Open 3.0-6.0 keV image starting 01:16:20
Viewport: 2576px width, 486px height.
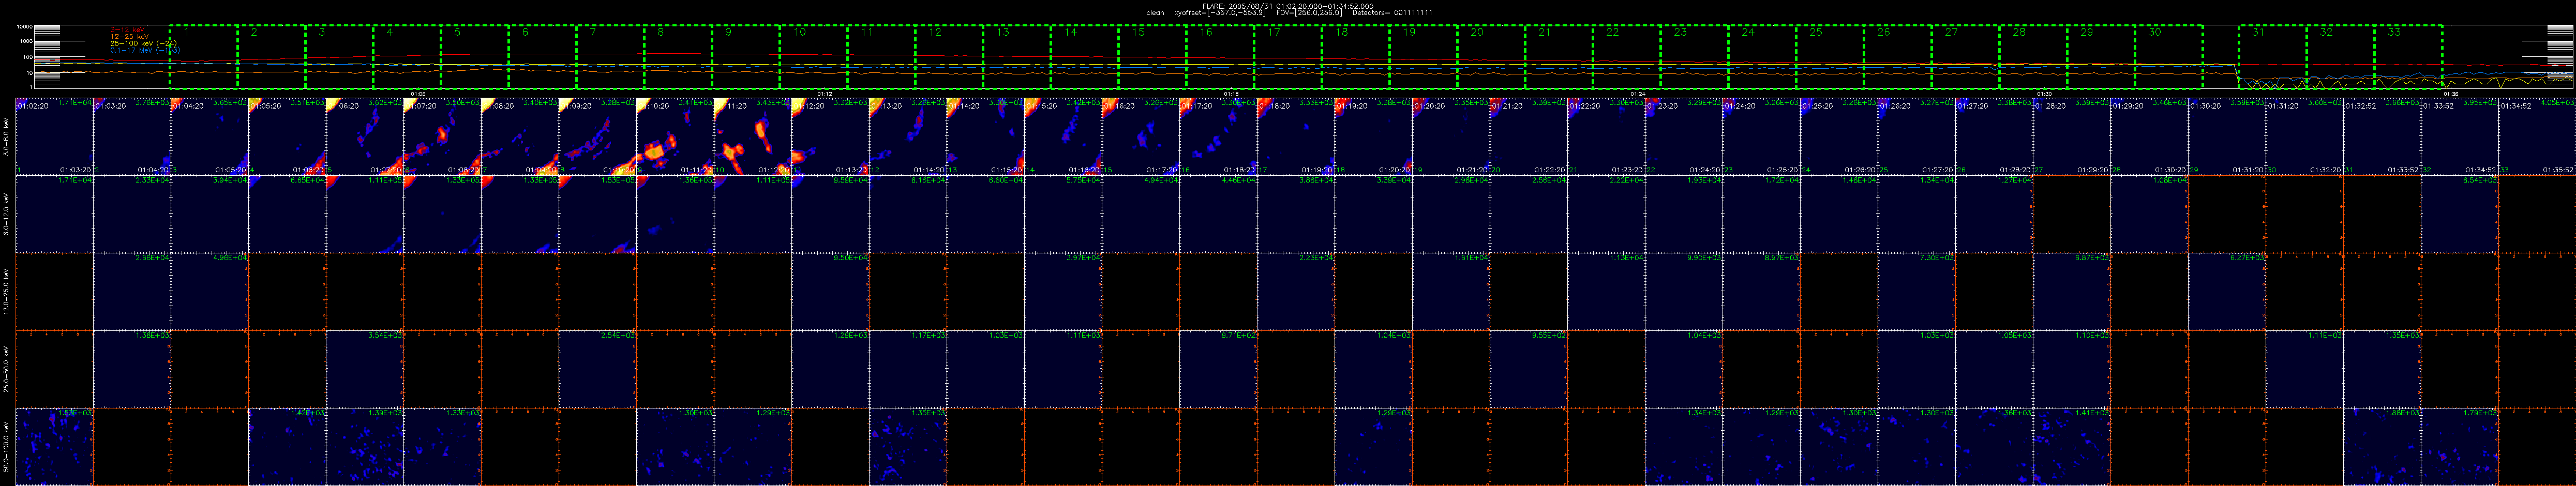click(1141, 136)
